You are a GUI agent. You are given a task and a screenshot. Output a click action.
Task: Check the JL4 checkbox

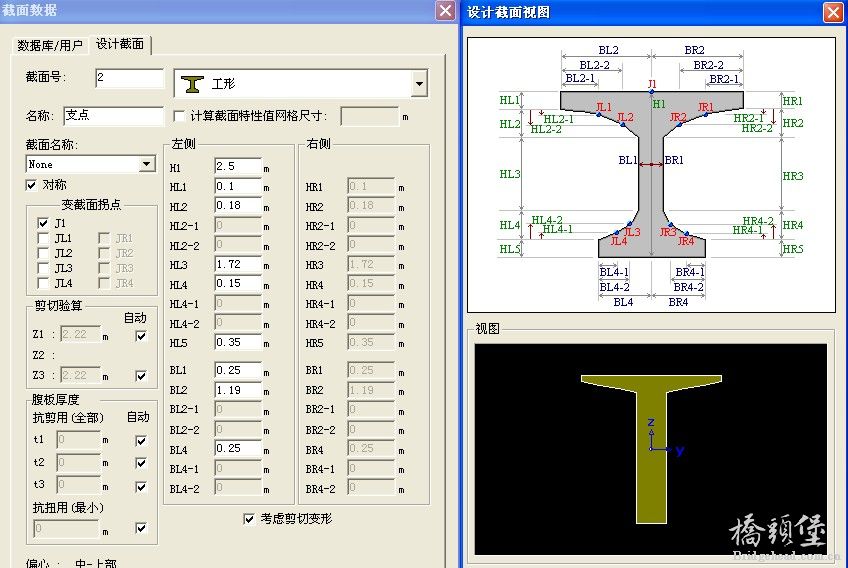pos(43,283)
